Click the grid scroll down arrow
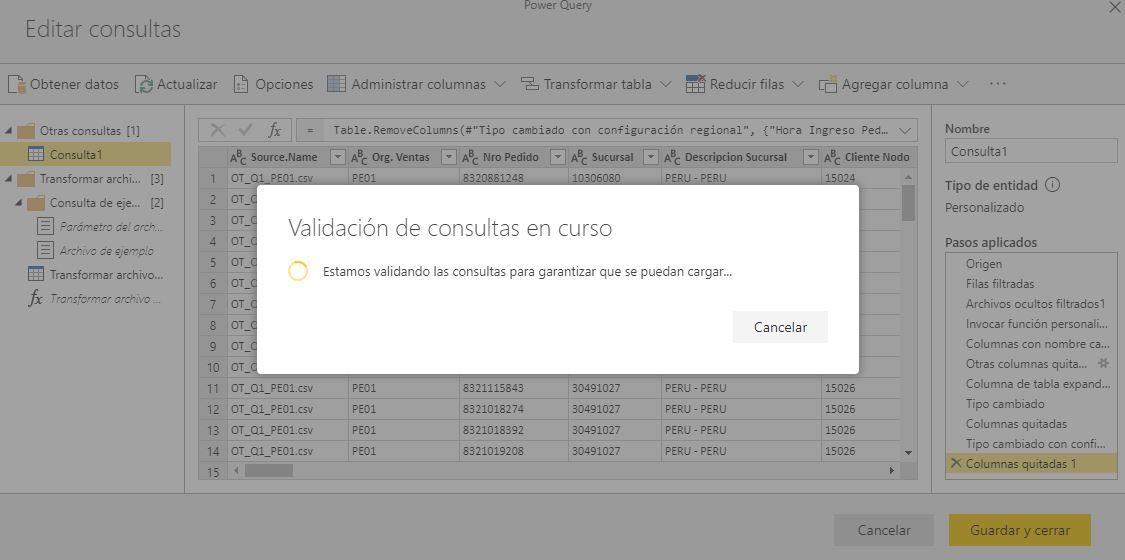 click(908, 452)
